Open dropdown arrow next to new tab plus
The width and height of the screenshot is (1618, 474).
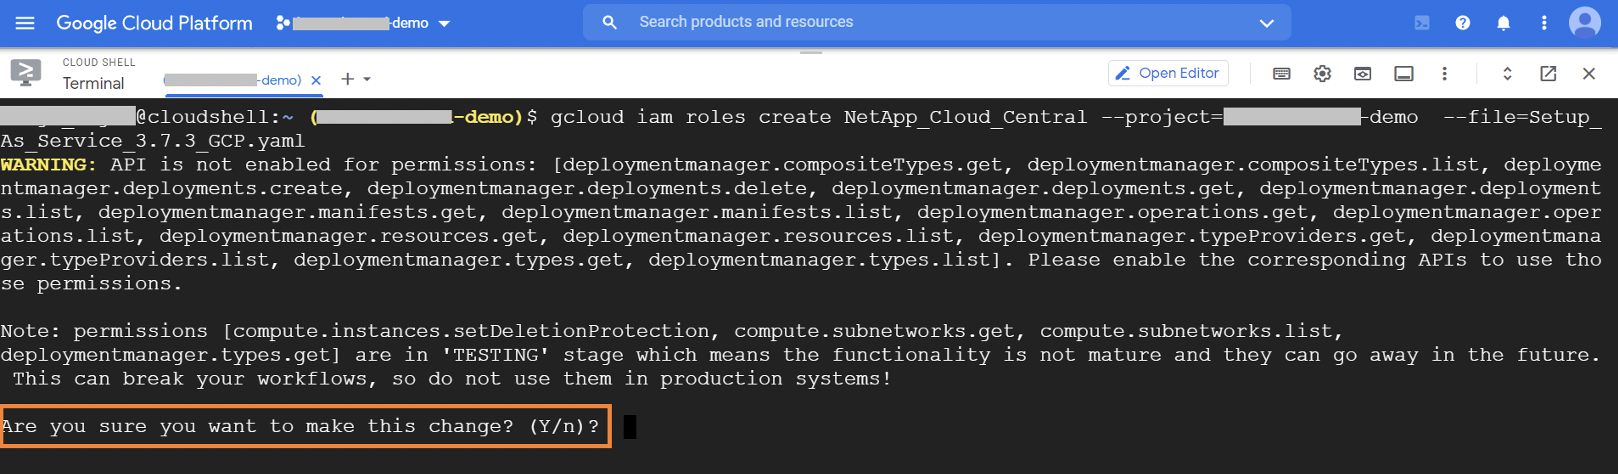click(x=367, y=79)
